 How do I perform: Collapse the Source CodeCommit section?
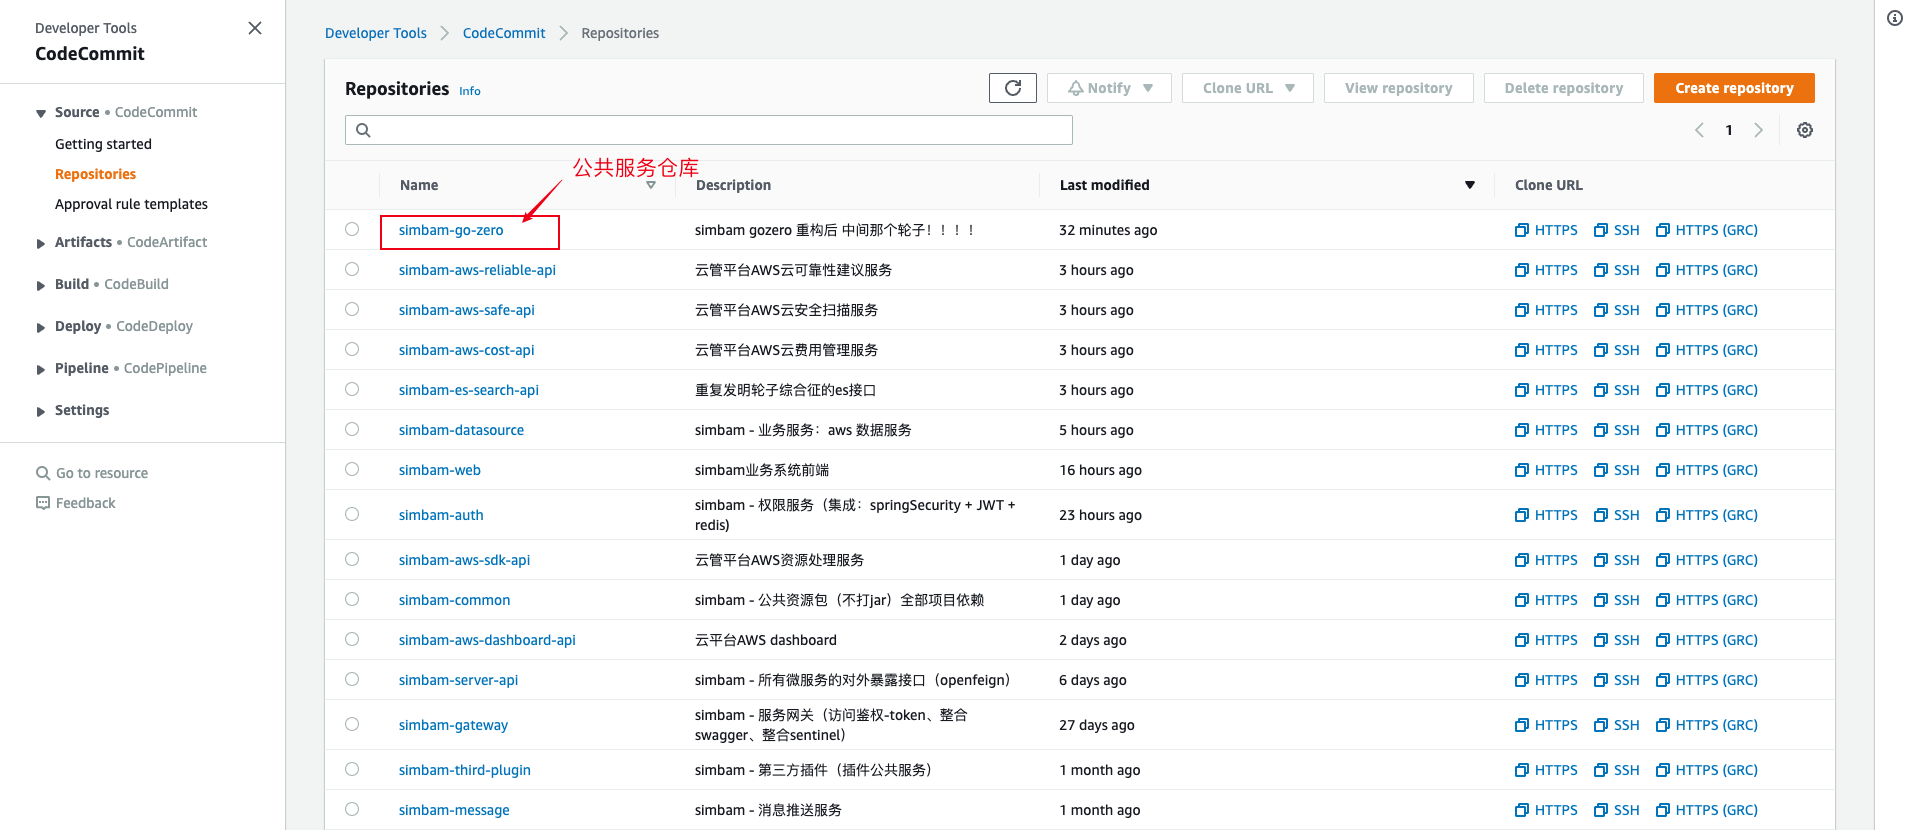click(x=41, y=113)
